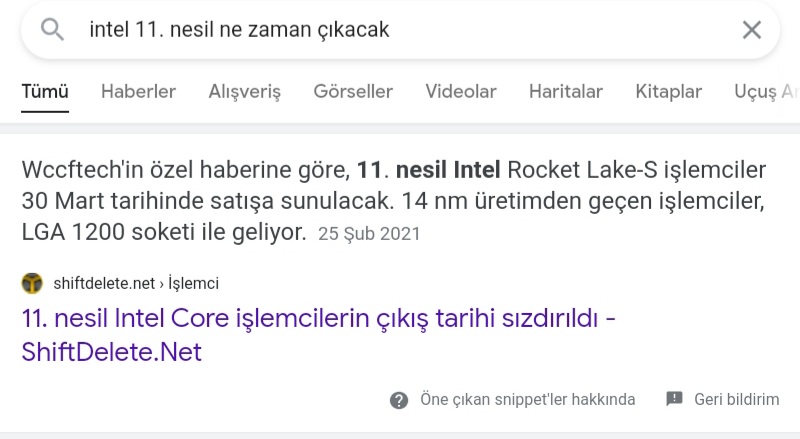
Task: Go to the Haritalar tab
Action: (x=566, y=92)
